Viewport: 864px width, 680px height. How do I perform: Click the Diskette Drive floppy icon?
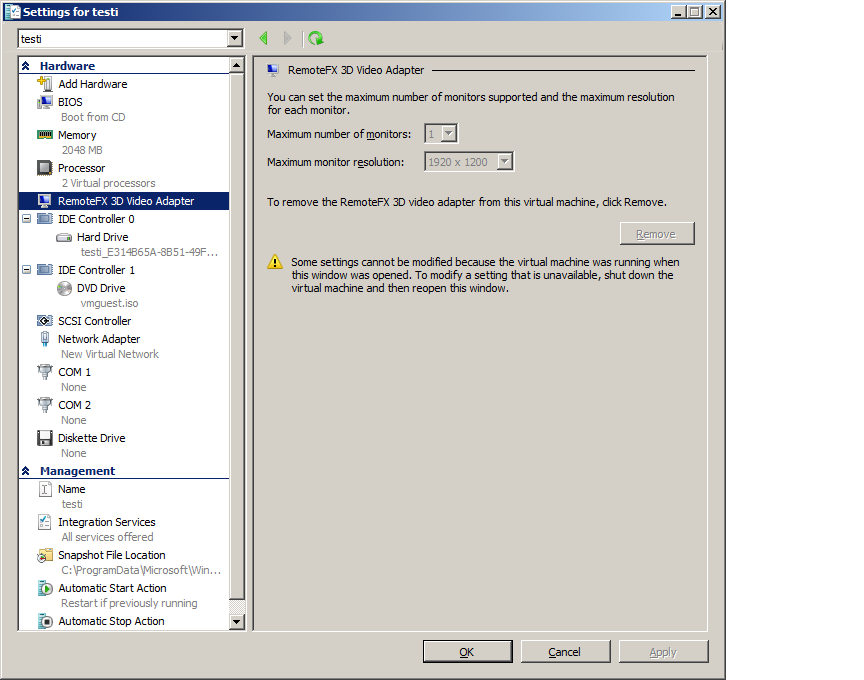point(45,438)
